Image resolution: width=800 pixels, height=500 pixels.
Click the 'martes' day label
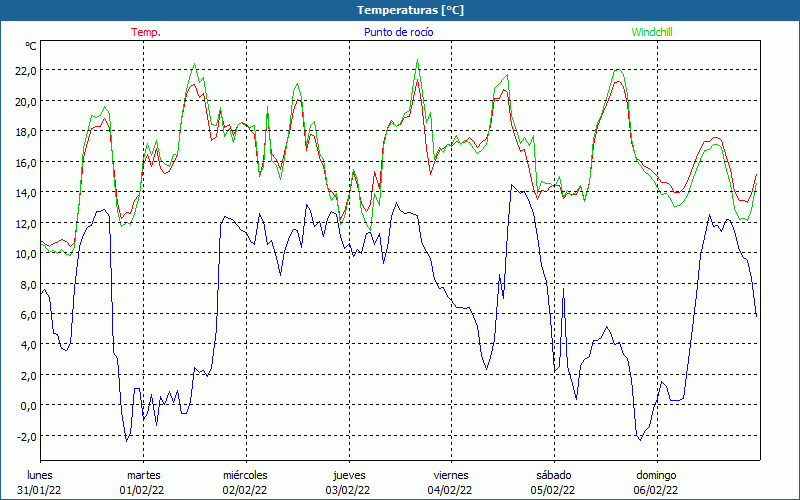144,475
